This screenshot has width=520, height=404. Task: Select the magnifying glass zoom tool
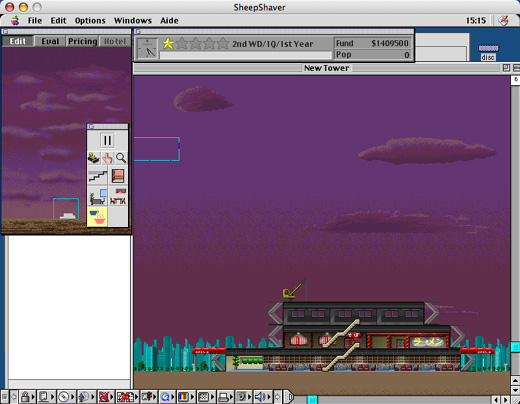point(121,158)
